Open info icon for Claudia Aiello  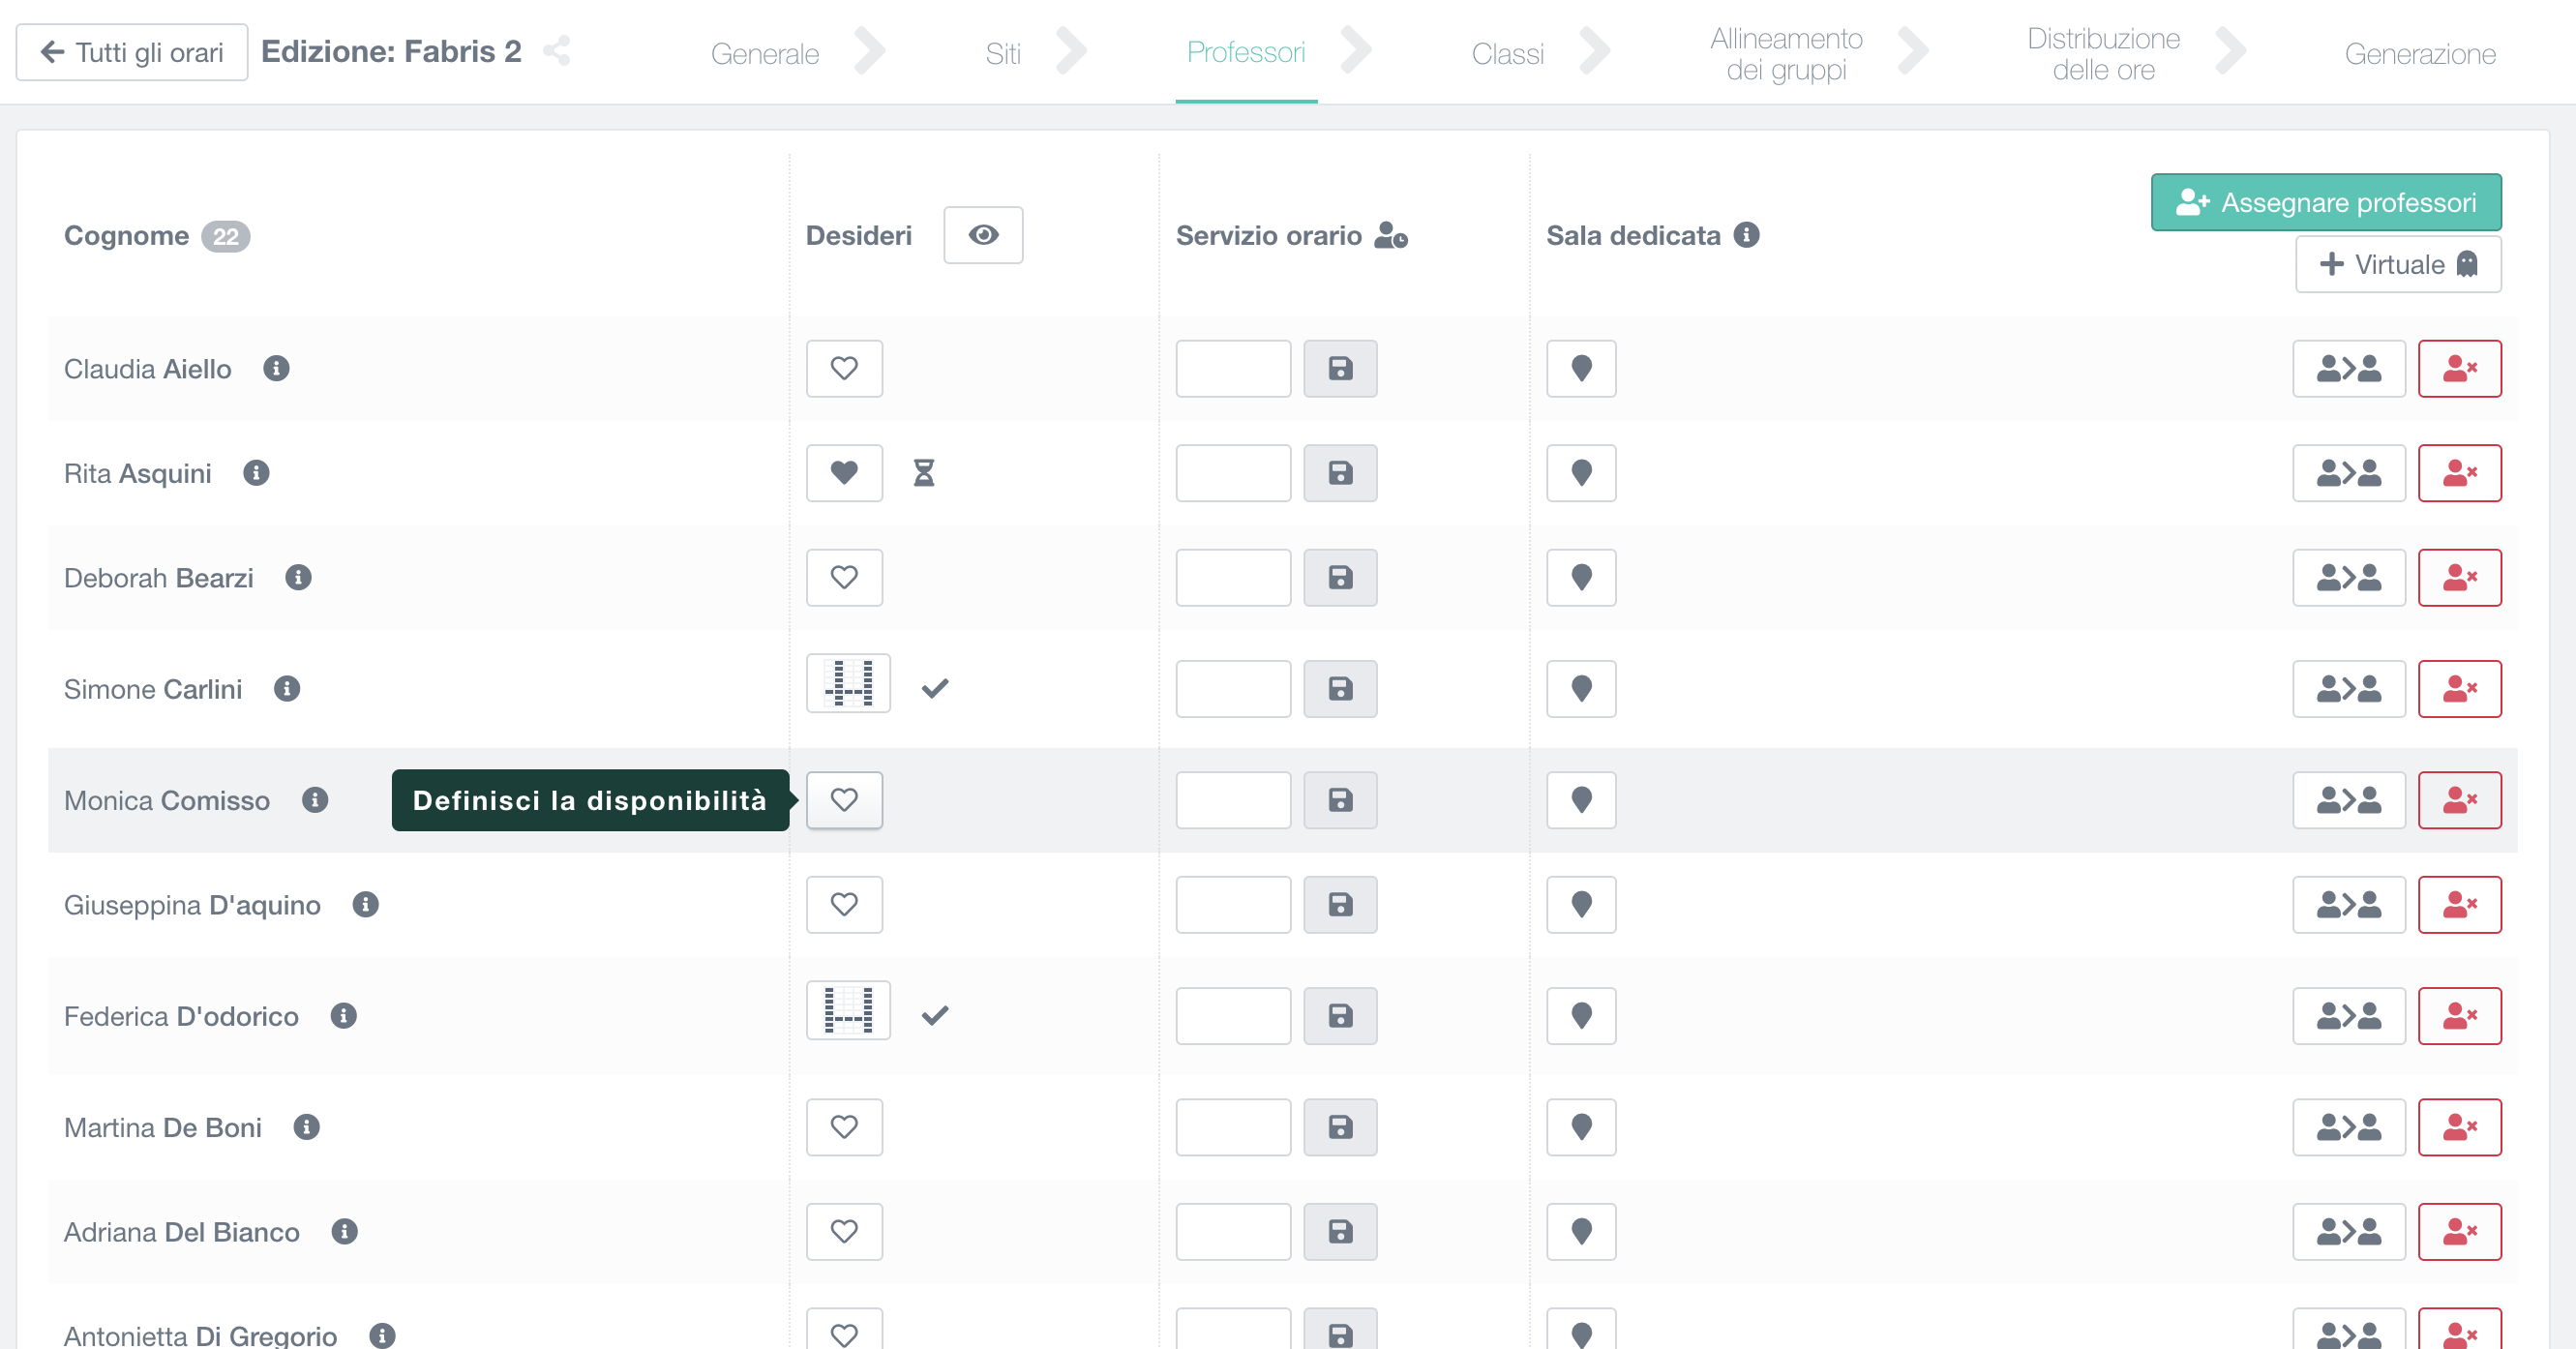(x=276, y=368)
